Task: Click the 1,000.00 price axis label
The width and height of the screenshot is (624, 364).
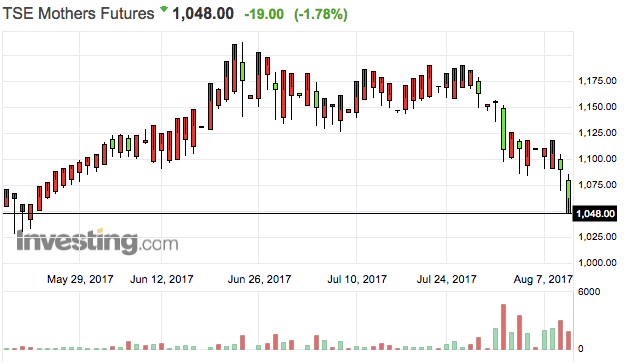Action: click(597, 263)
